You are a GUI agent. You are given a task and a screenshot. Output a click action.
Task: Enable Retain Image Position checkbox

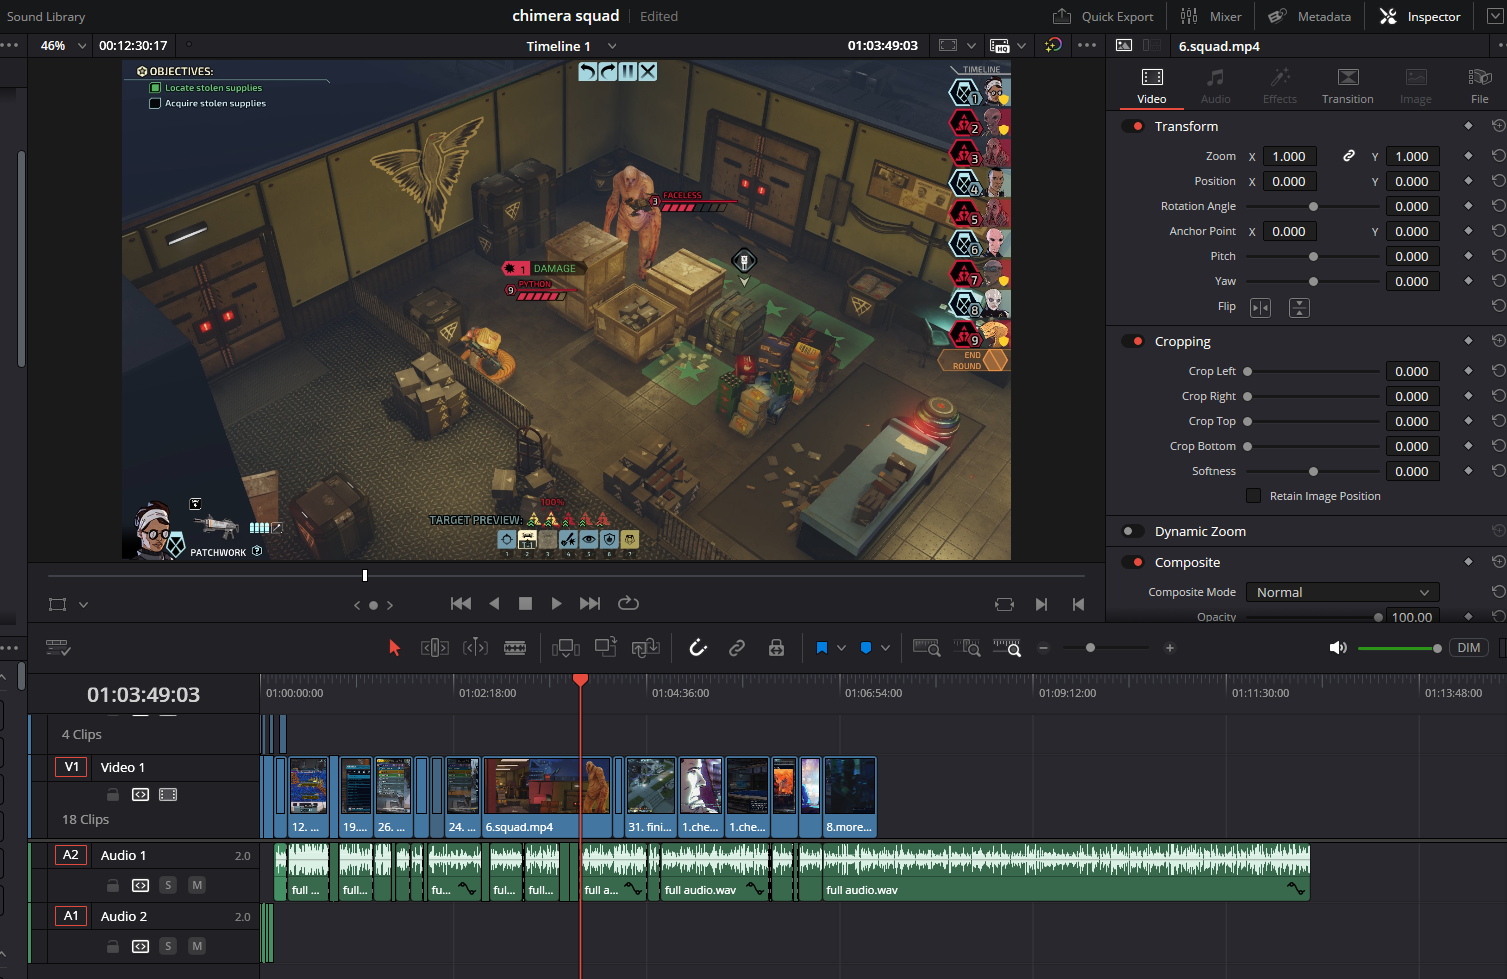(1253, 496)
